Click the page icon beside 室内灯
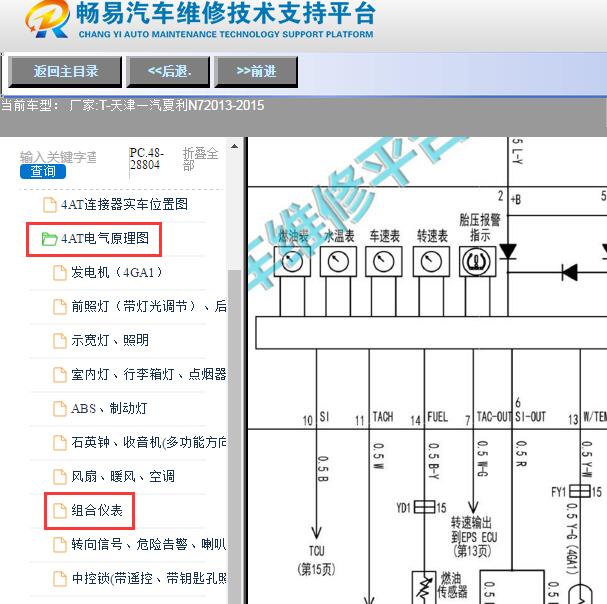The image size is (607, 604). click(x=60, y=375)
